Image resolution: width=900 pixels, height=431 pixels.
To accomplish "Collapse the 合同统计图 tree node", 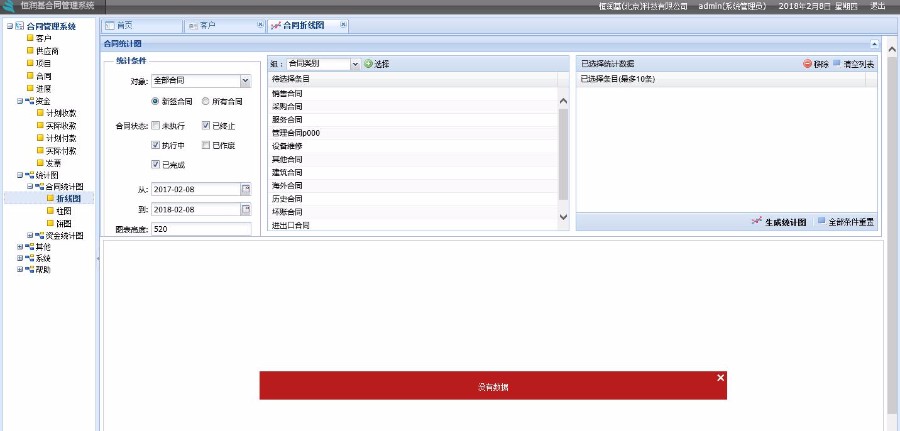I will point(30,187).
